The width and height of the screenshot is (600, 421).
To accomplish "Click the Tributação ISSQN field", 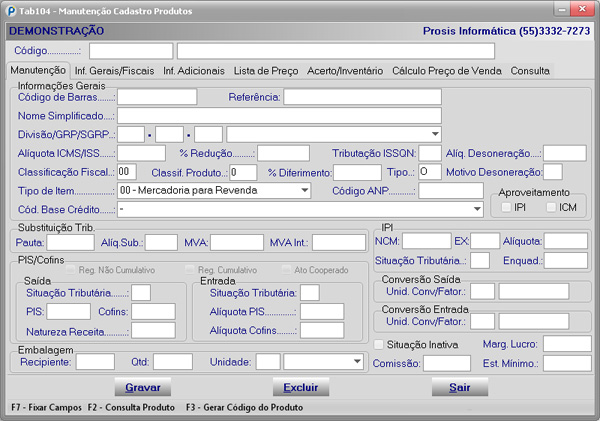I will pos(430,153).
